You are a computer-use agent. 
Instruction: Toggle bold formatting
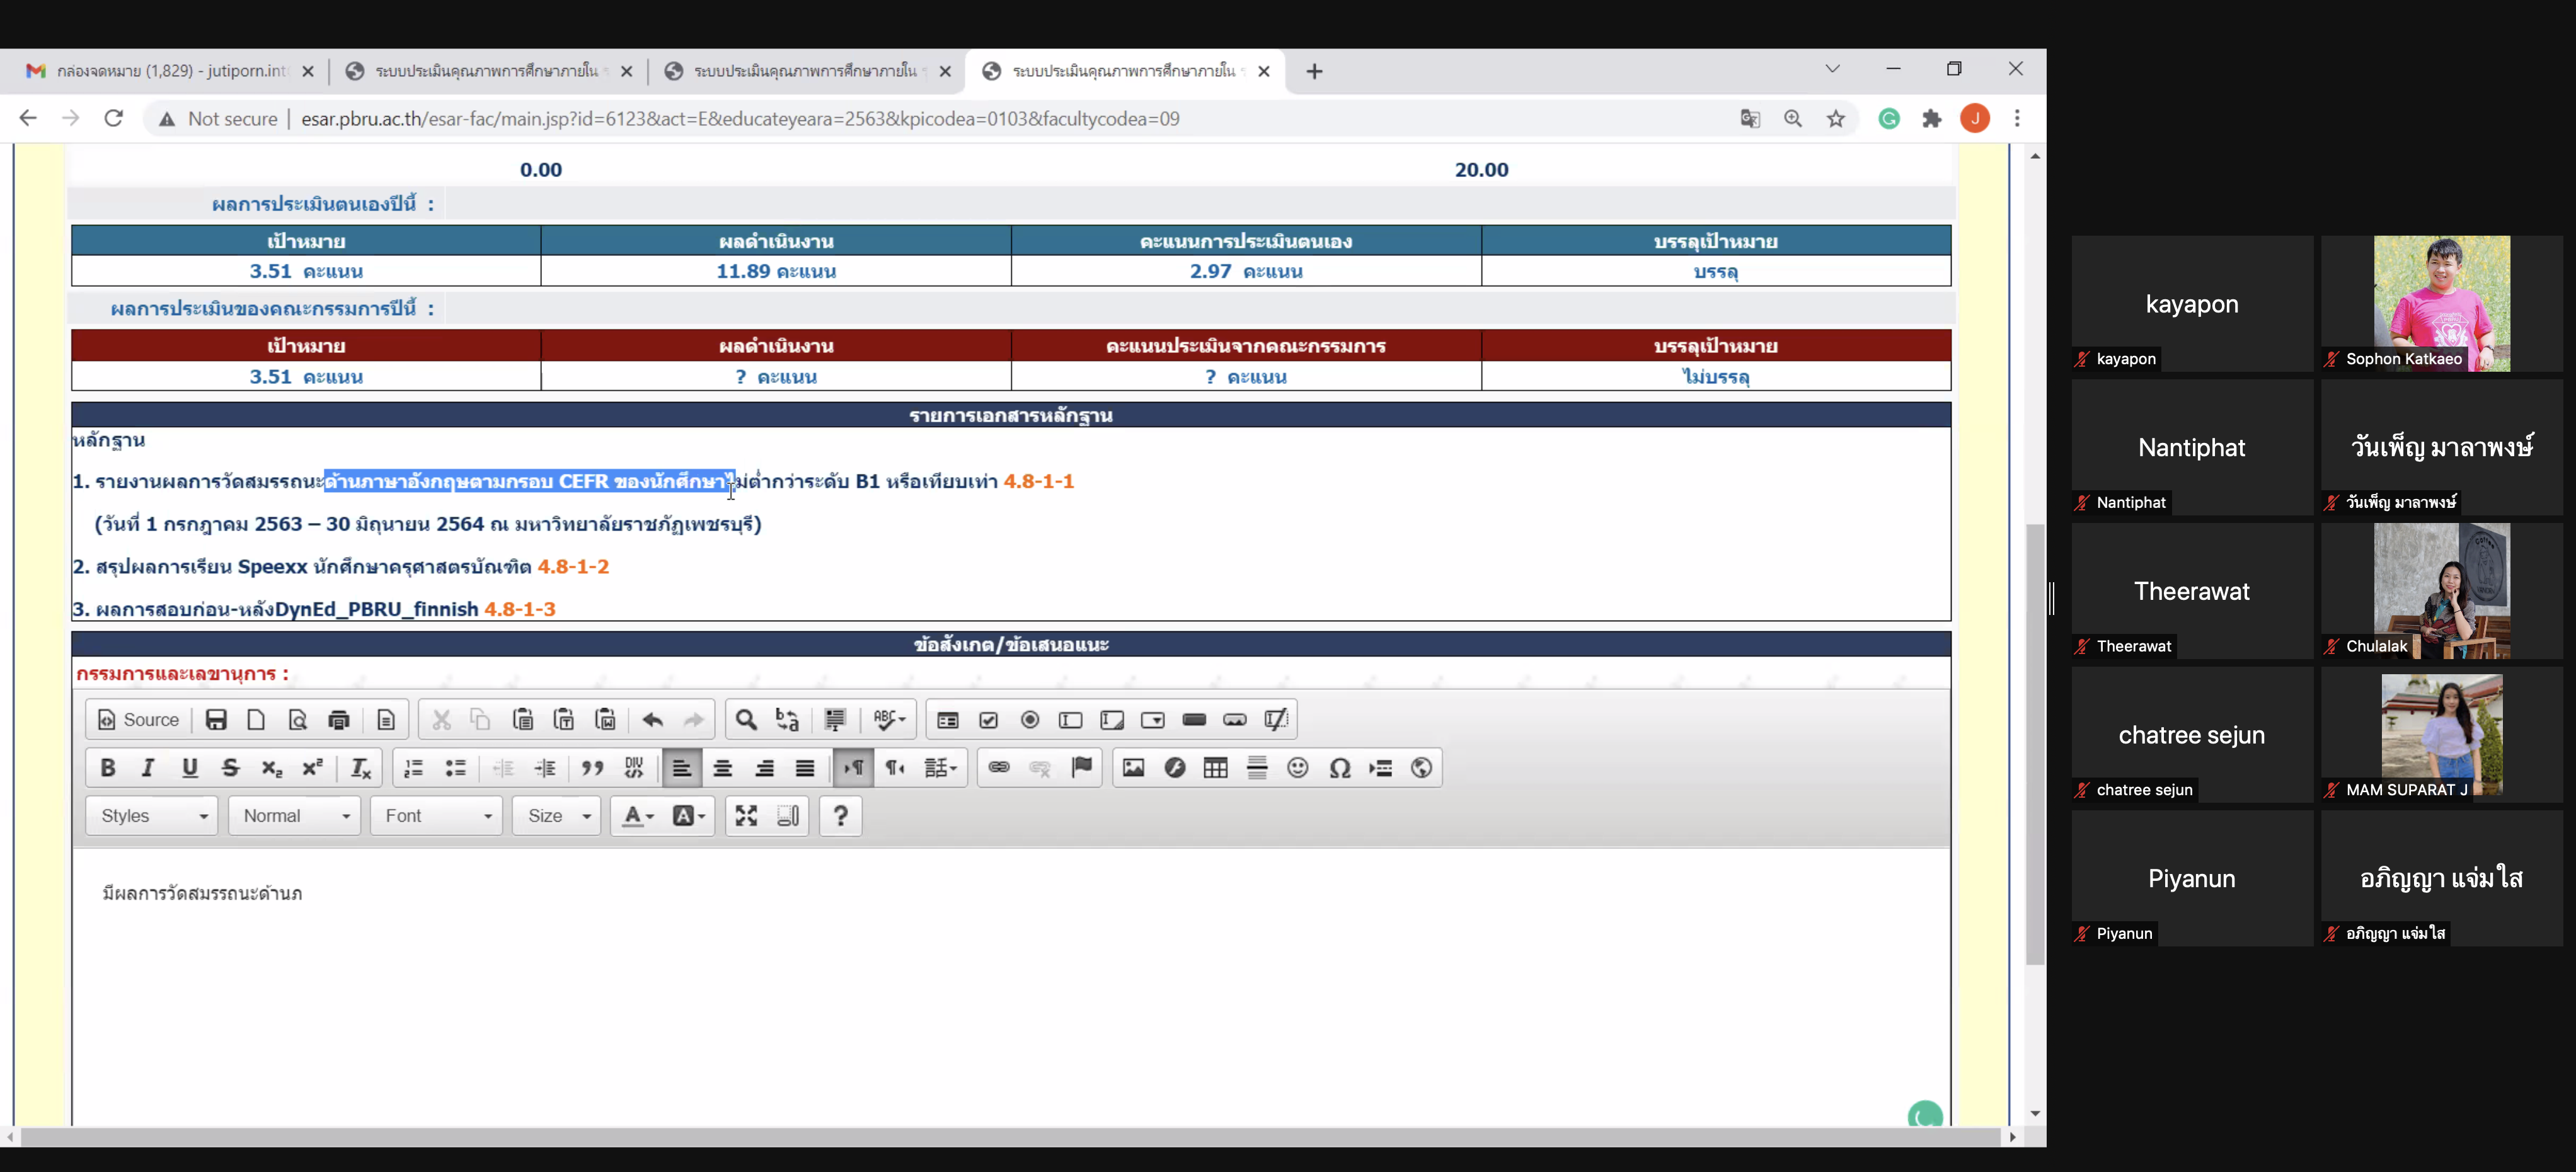[x=108, y=768]
